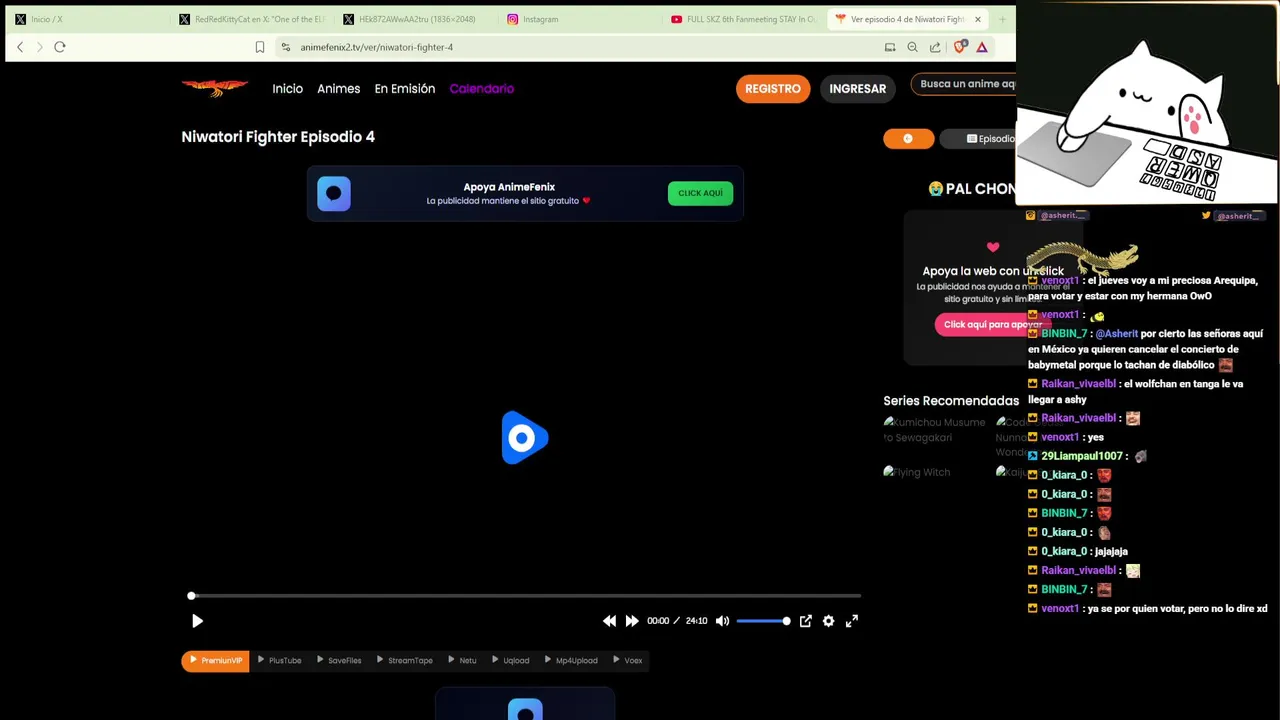Open the En Emisión menu item
The image size is (1280, 720).
pyautogui.click(x=405, y=89)
